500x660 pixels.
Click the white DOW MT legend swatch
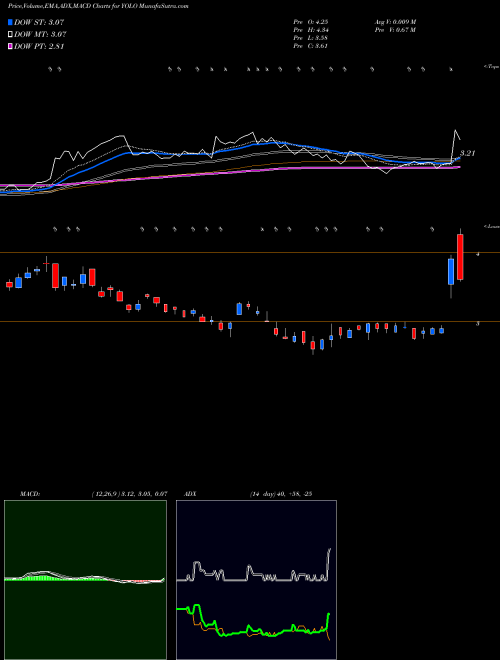tap(10, 35)
